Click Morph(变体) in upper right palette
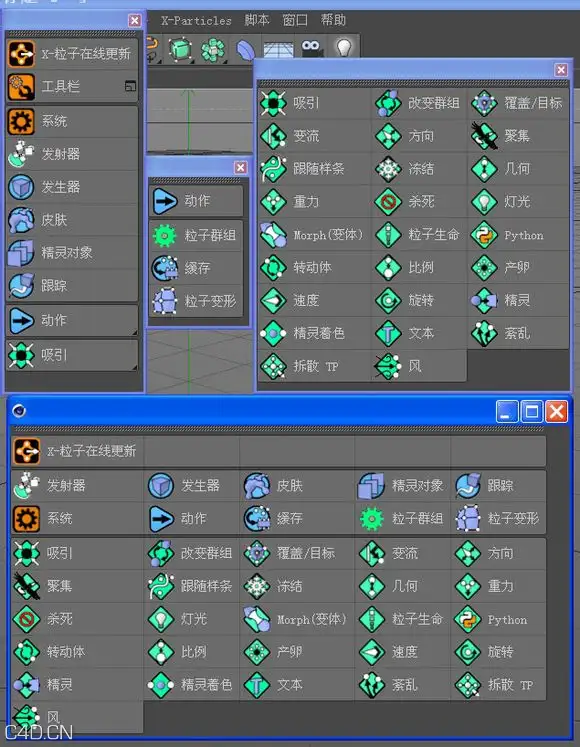 (x=315, y=235)
